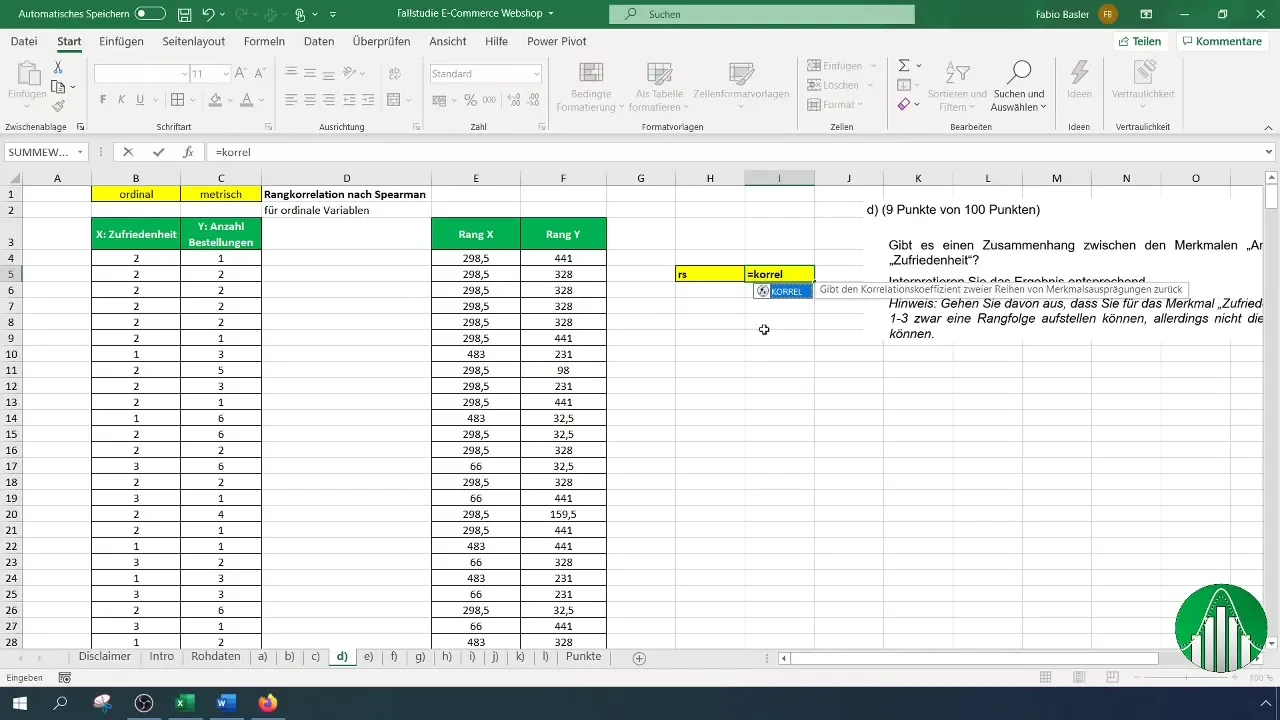Viewport: 1280px width, 720px height.
Task: Click the Suchen search box
Action: click(x=761, y=15)
